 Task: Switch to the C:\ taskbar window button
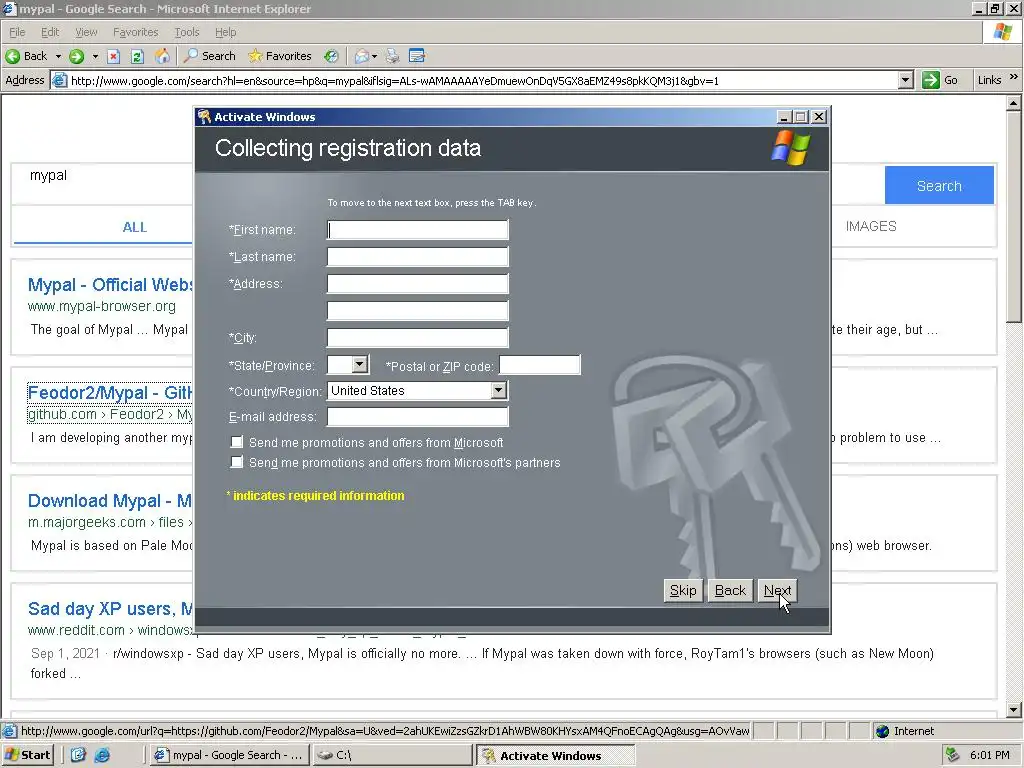click(x=392, y=755)
